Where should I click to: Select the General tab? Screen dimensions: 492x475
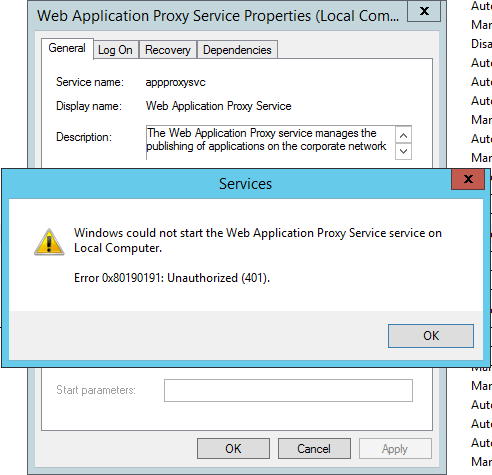point(67,48)
